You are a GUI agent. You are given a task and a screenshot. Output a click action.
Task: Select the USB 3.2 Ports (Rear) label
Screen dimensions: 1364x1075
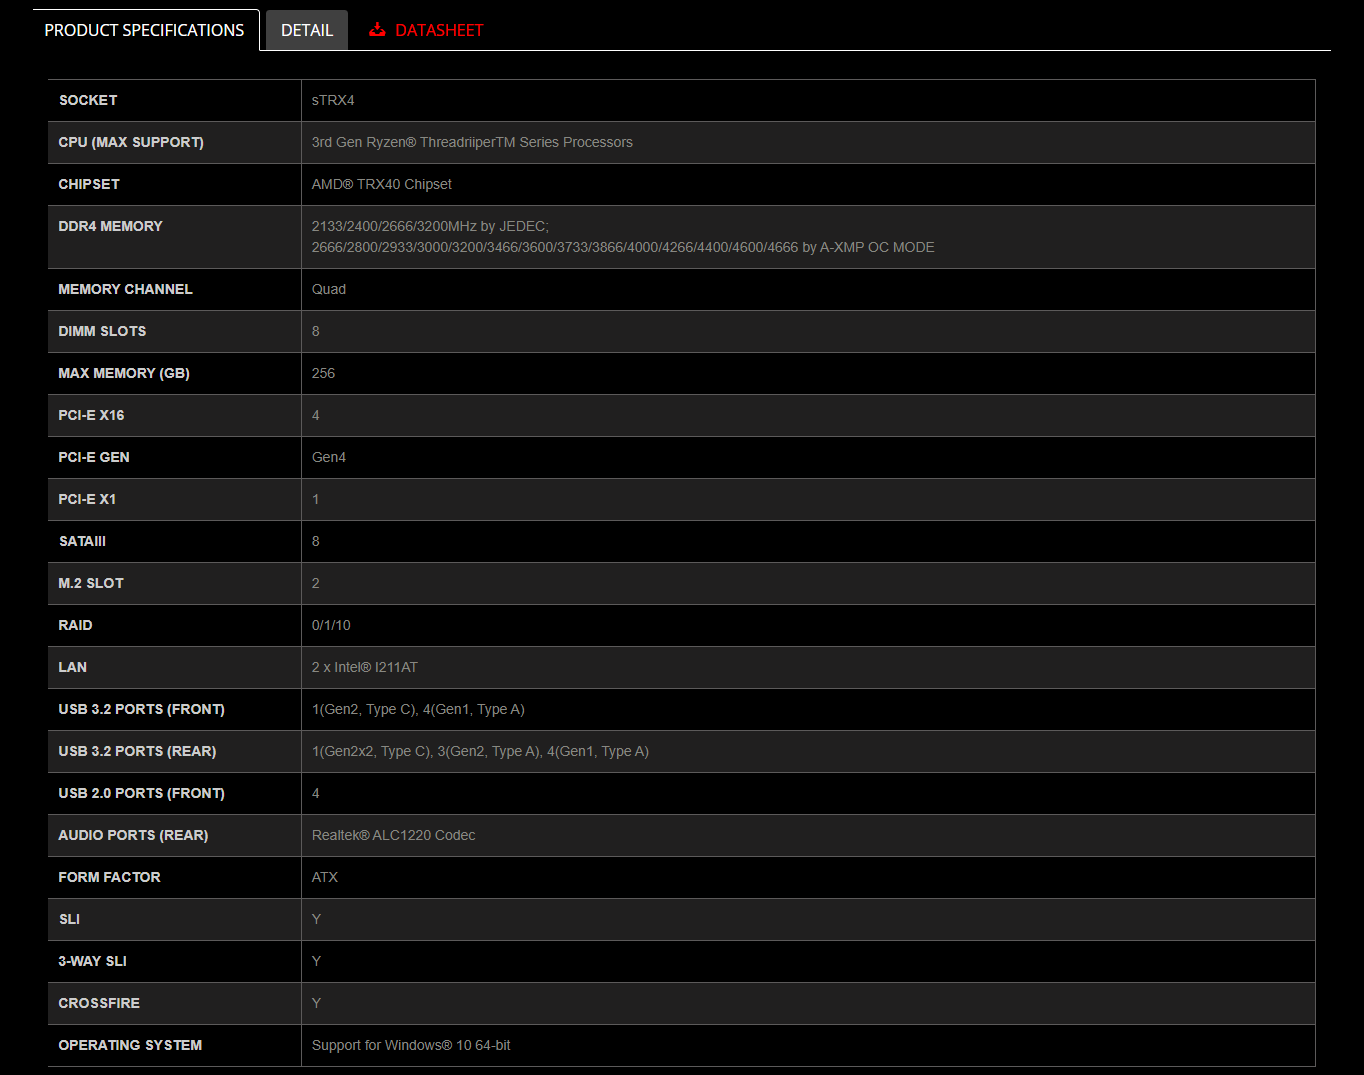tap(137, 751)
